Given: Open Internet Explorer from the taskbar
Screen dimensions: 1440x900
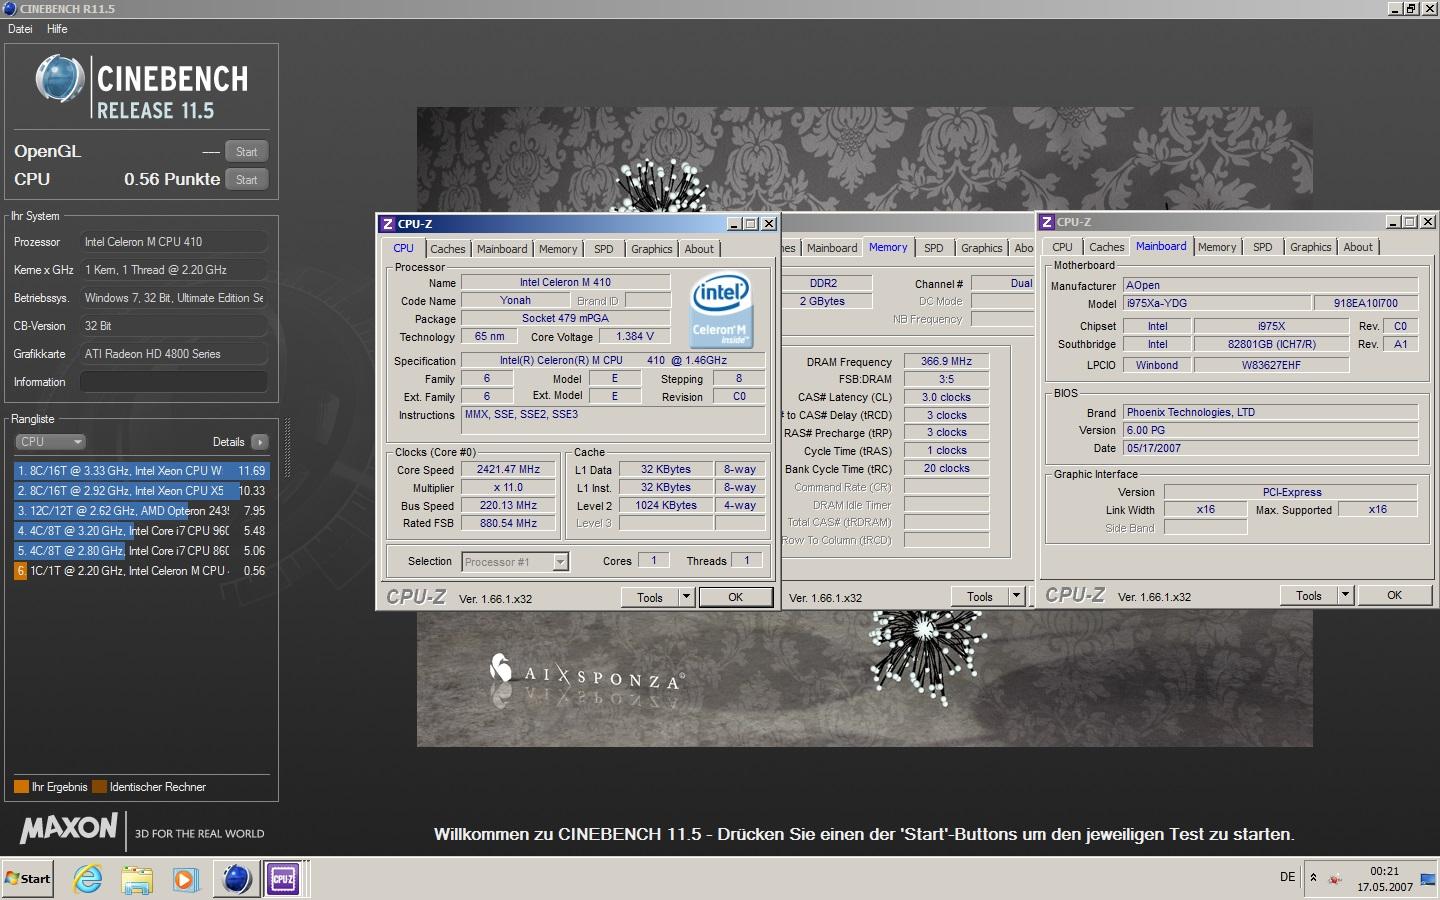Looking at the screenshot, I should pos(88,879).
